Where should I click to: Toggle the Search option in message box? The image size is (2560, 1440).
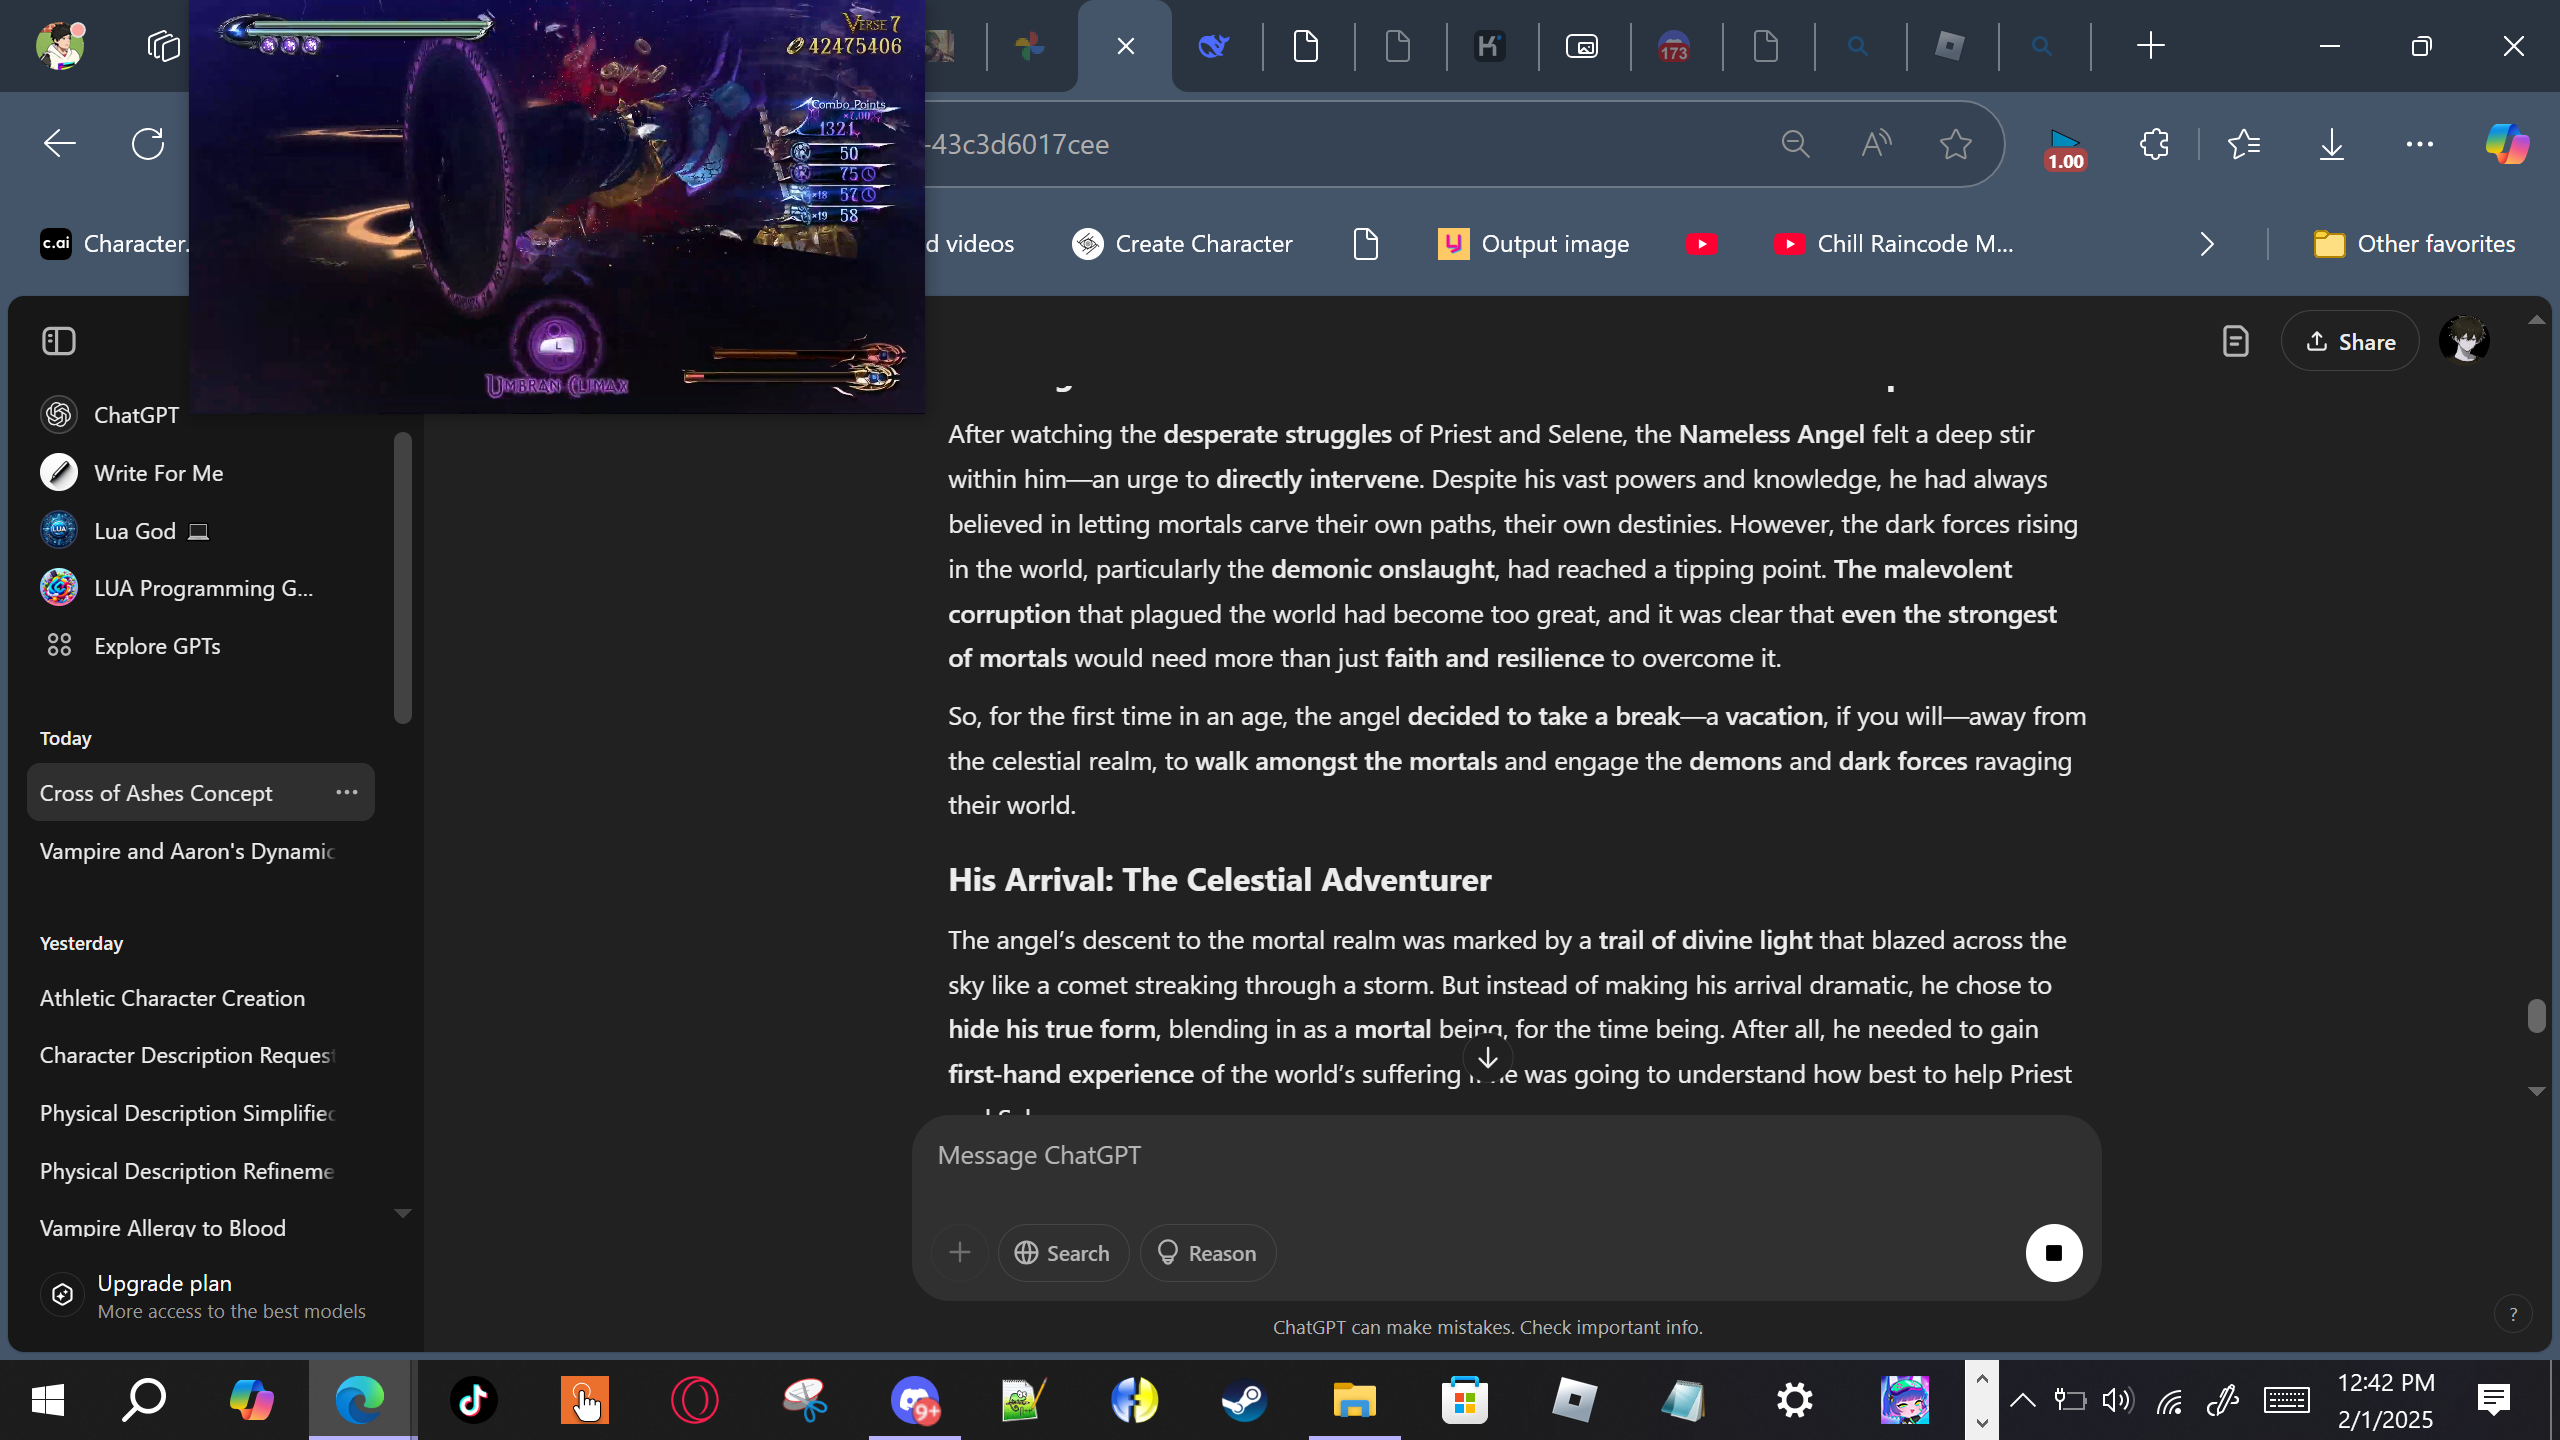tap(1063, 1253)
